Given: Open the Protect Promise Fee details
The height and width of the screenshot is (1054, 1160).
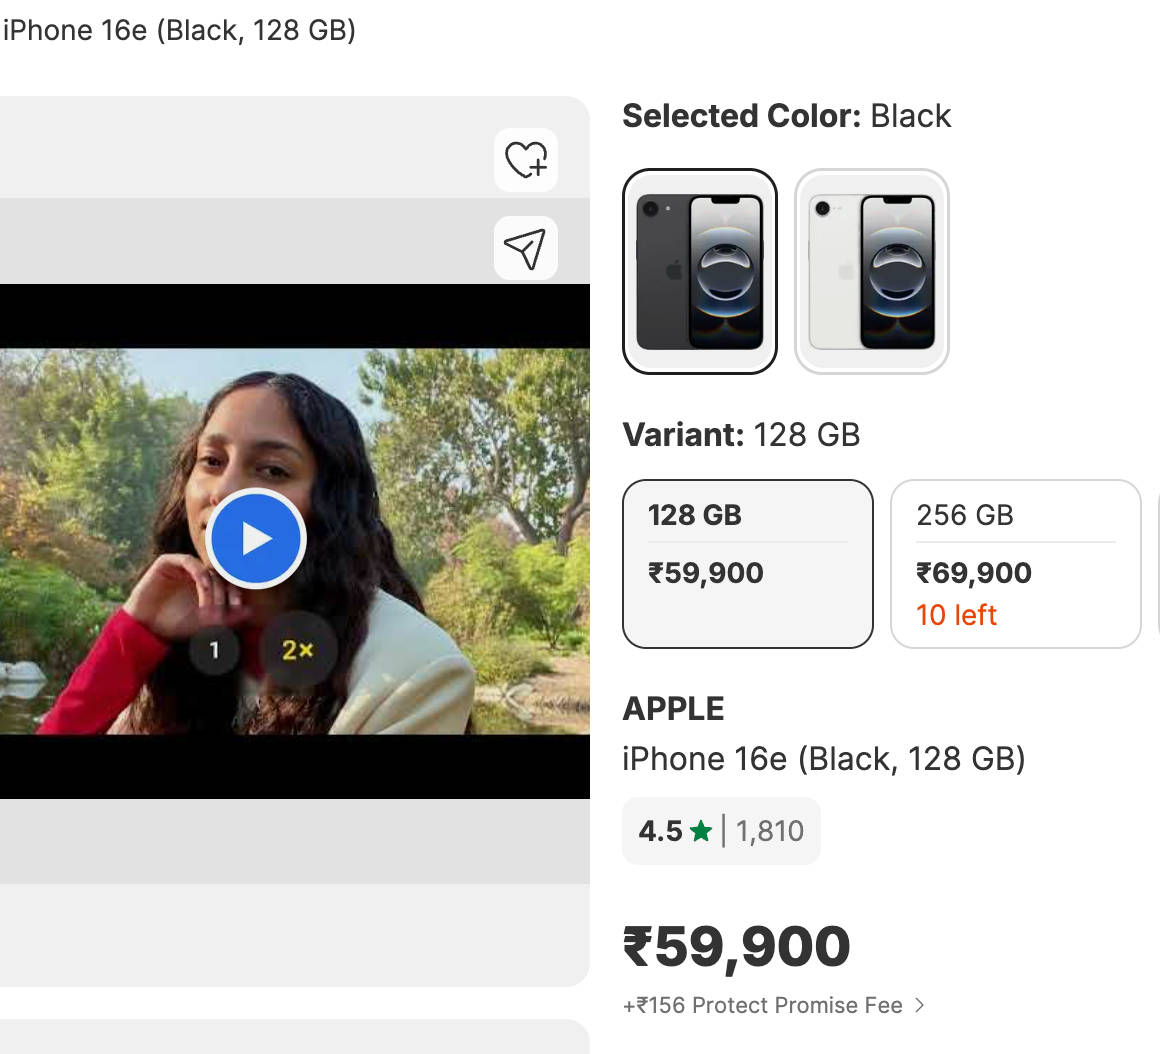Looking at the screenshot, I should tap(763, 1006).
